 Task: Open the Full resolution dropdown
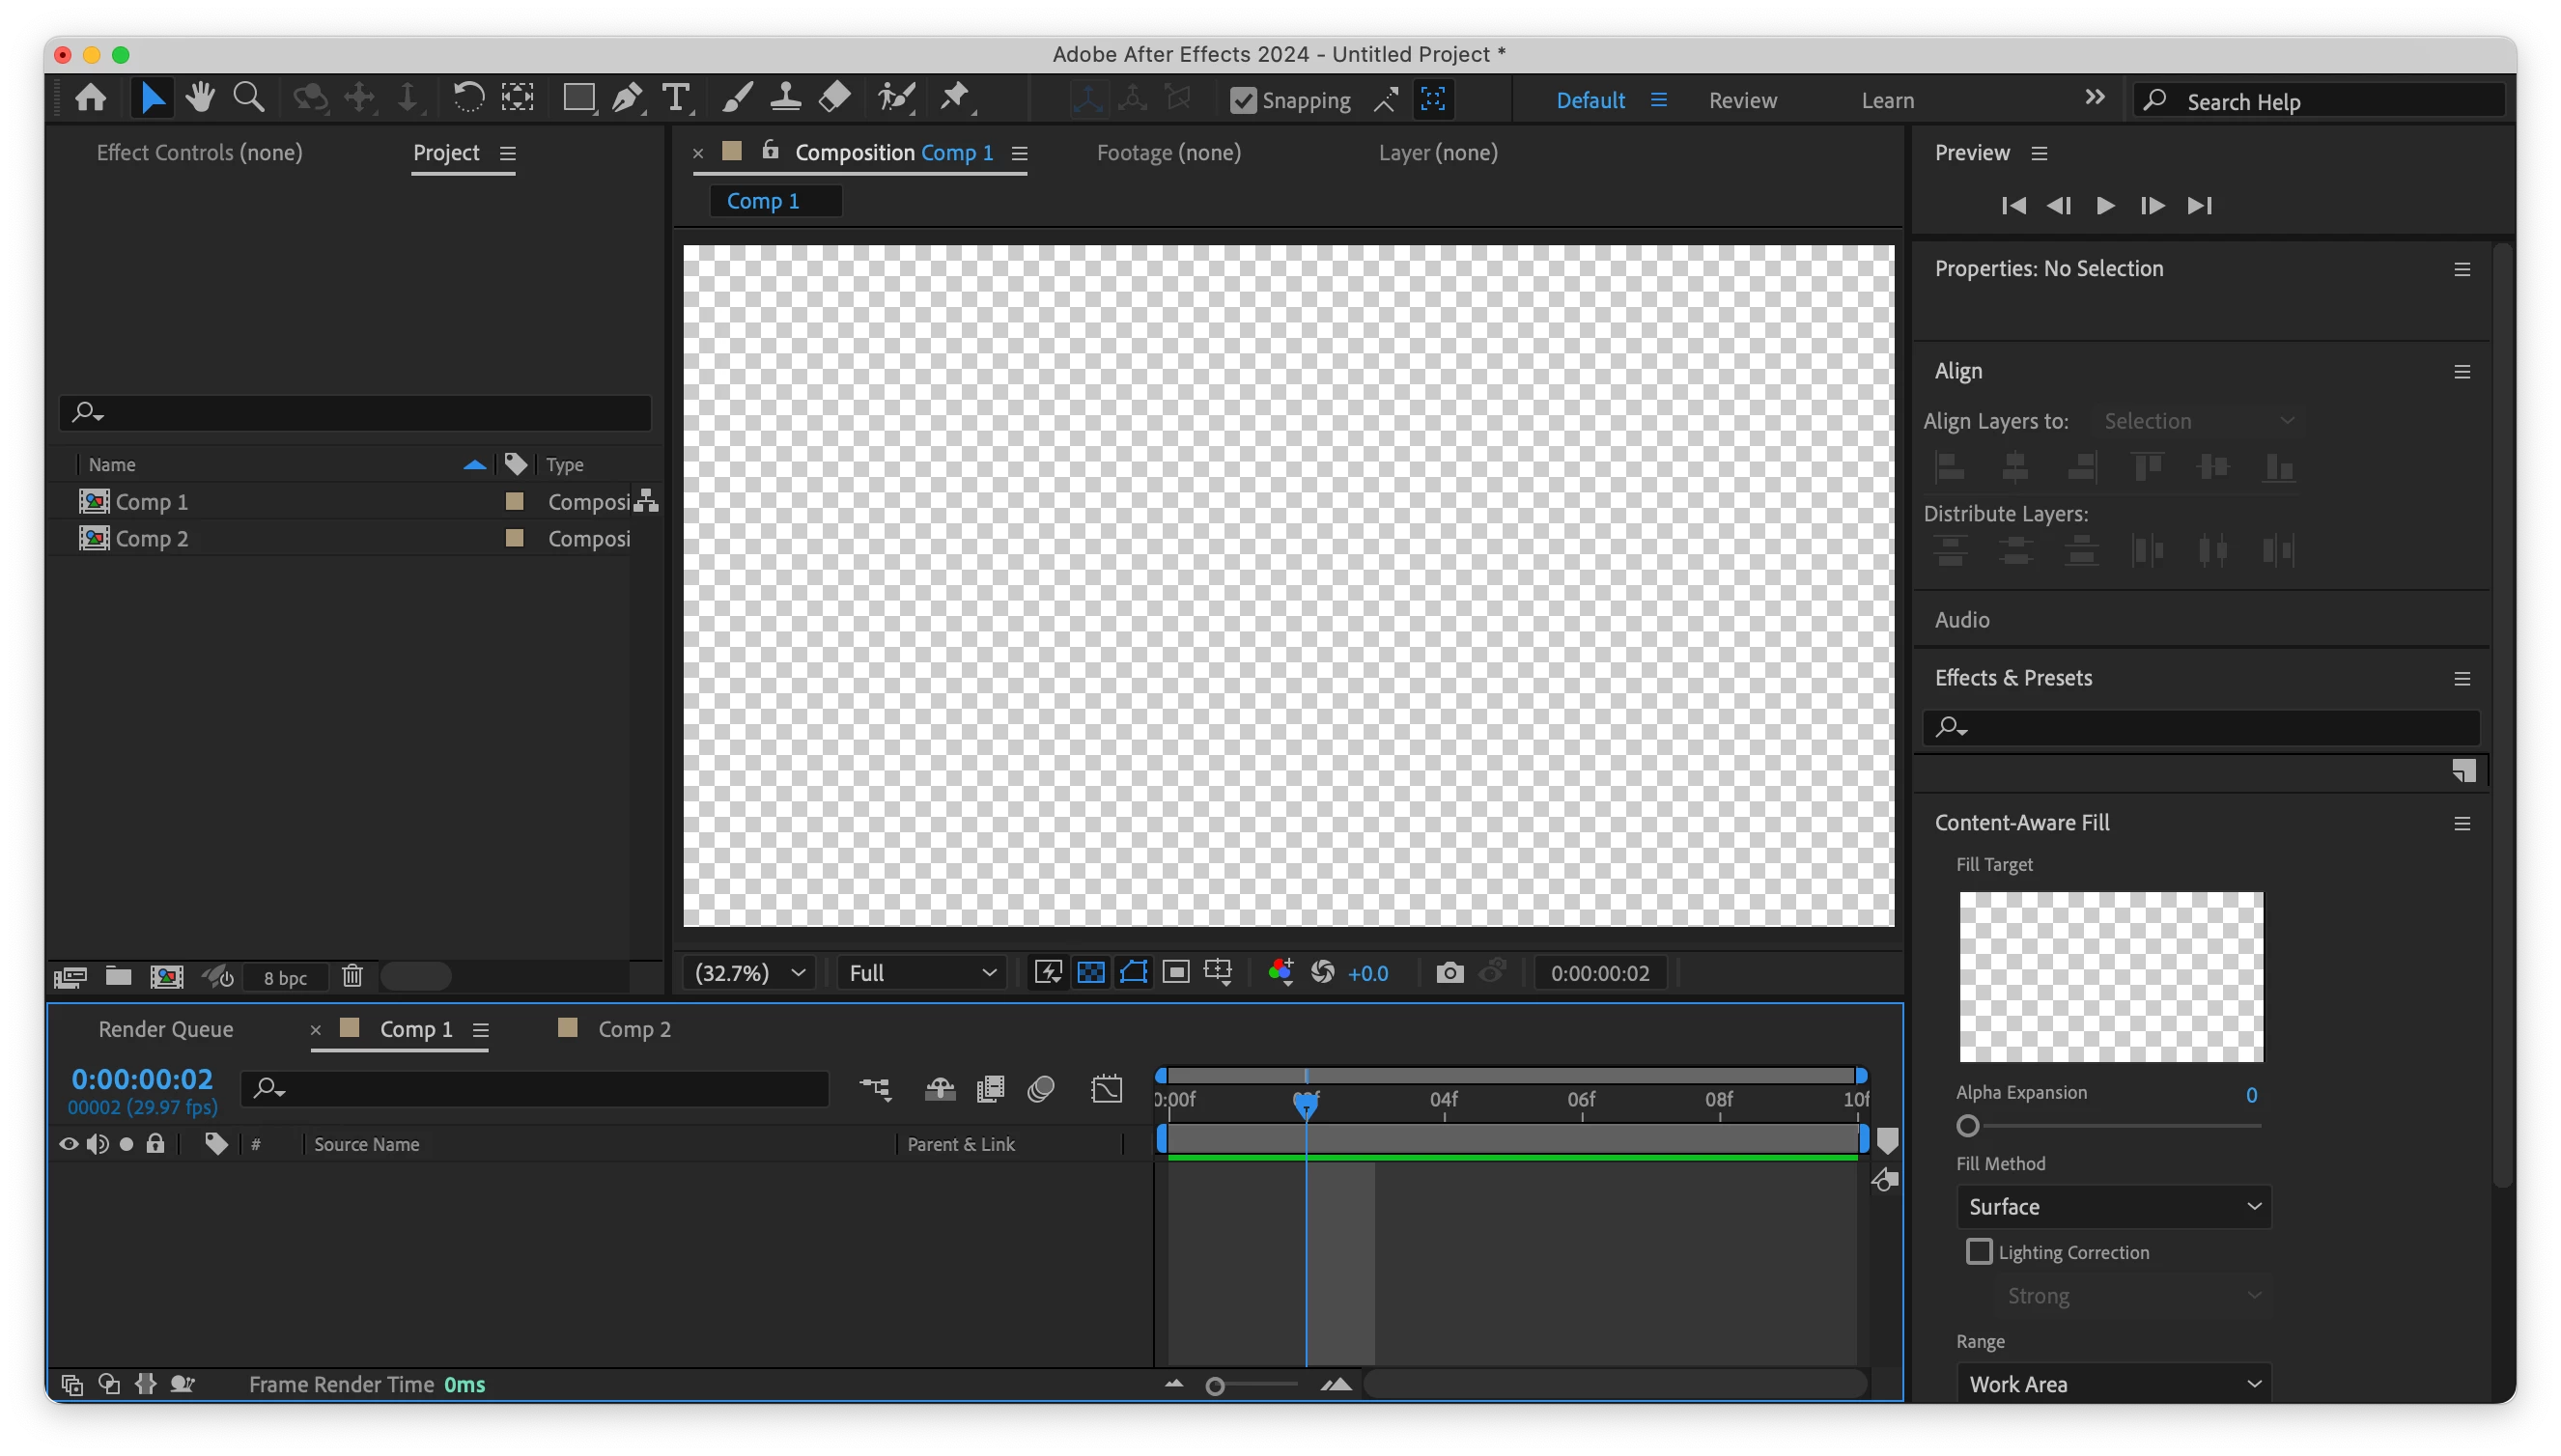pyautogui.click(x=921, y=973)
